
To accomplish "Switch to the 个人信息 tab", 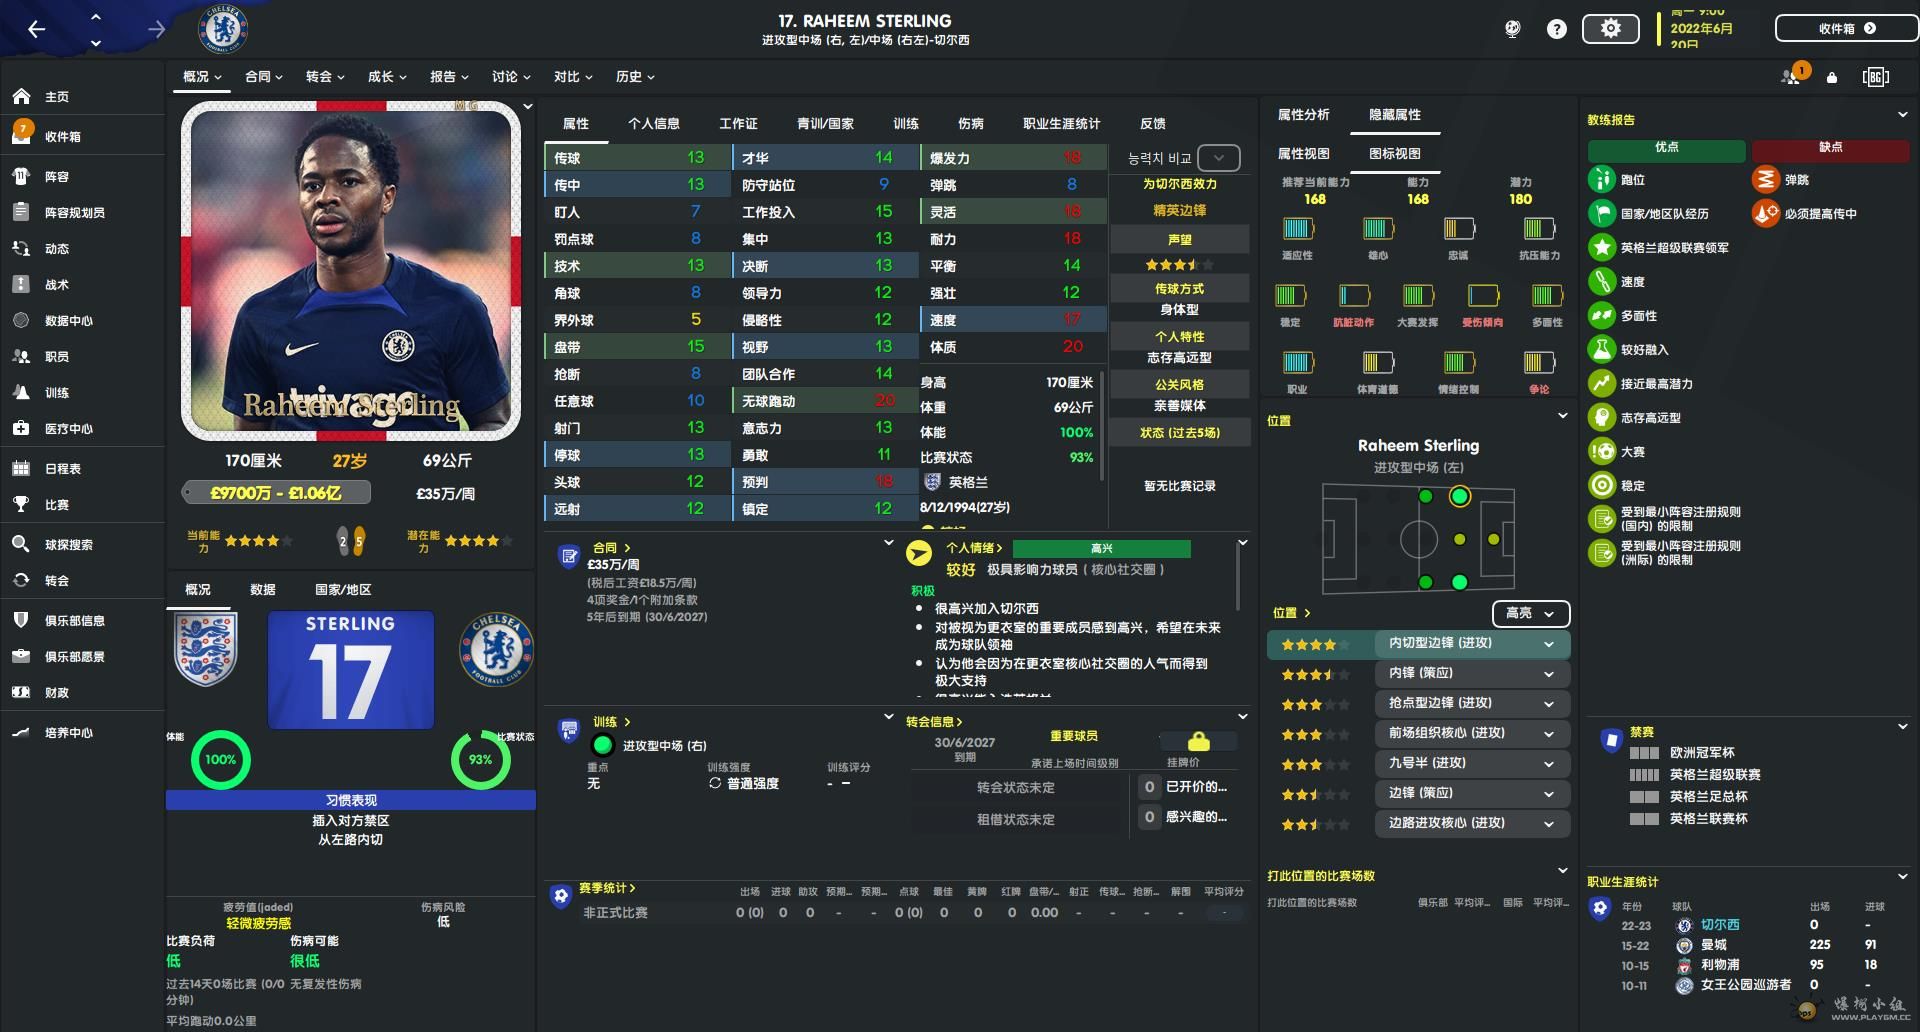I will click(x=653, y=124).
